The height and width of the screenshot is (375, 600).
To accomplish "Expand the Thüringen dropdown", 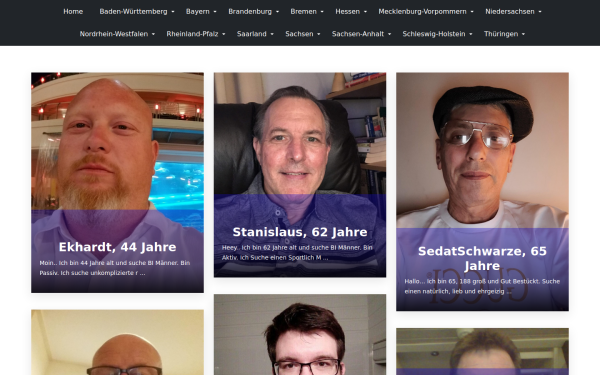I will [x=504, y=34].
